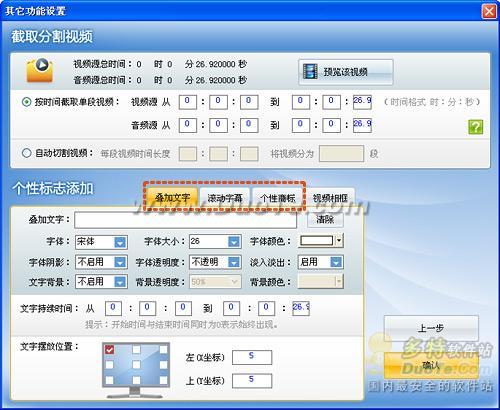Click the 叠加文字 text input field
The width and height of the screenshot is (500, 410).
point(185,220)
